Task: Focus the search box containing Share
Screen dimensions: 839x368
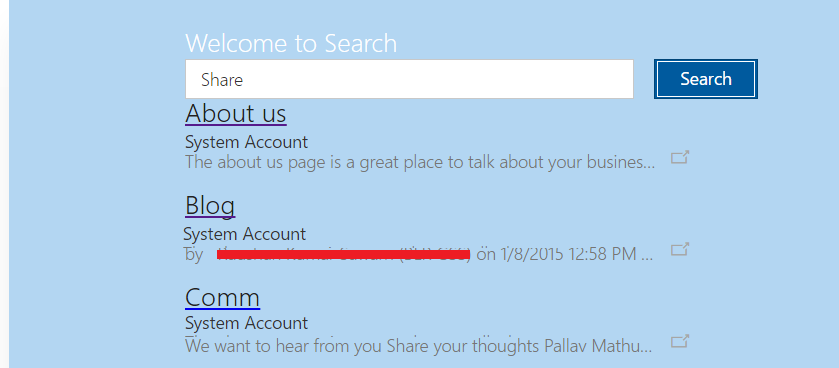Action: pos(409,79)
